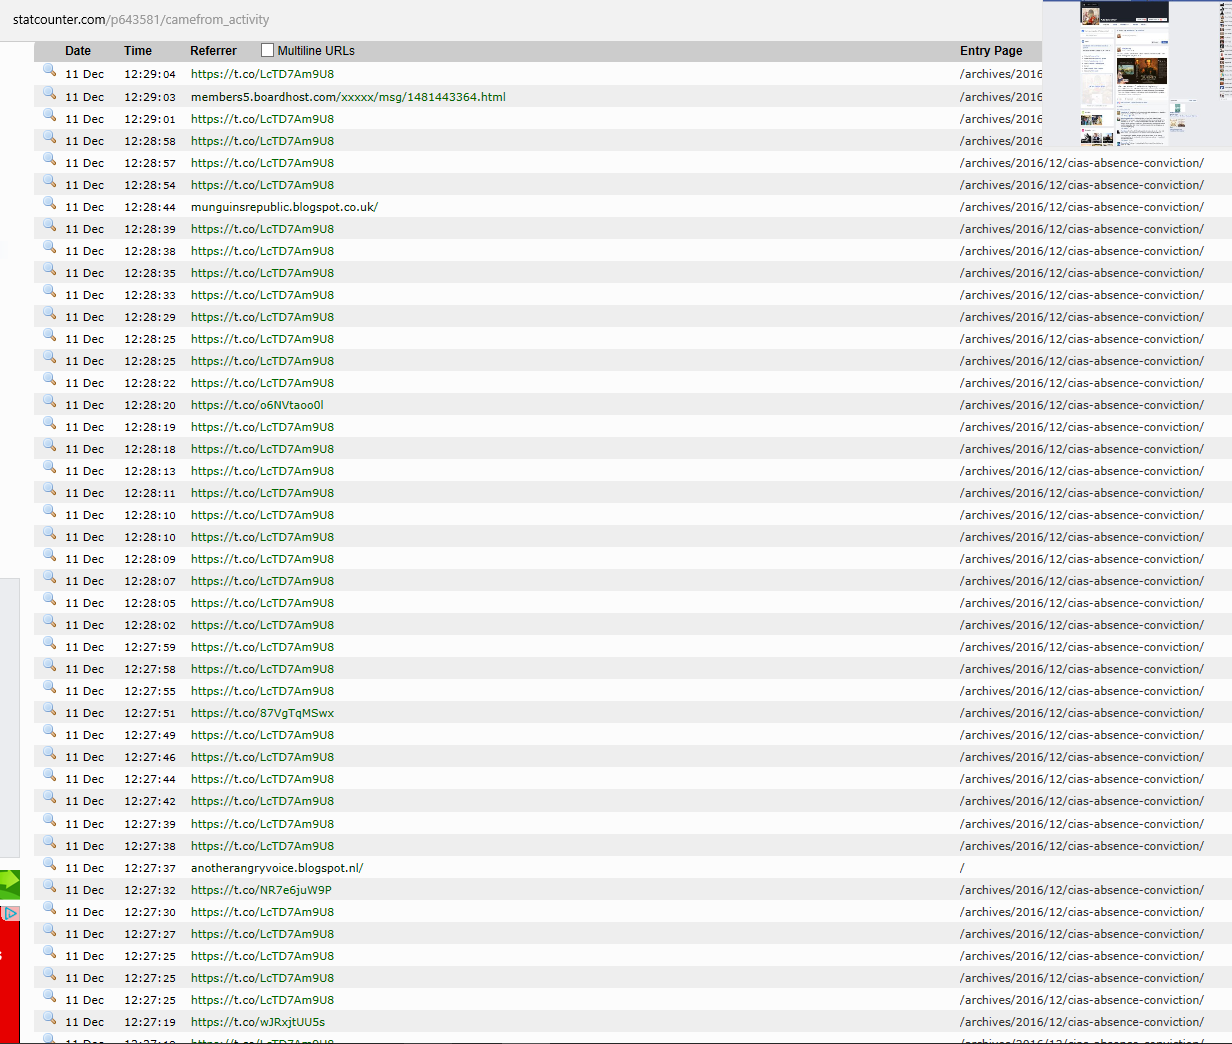Image resolution: width=1232 pixels, height=1044 pixels.
Task: Open entry page link for 12:28:20 row
Action: pyautogui.click(x=1081, y=405)
